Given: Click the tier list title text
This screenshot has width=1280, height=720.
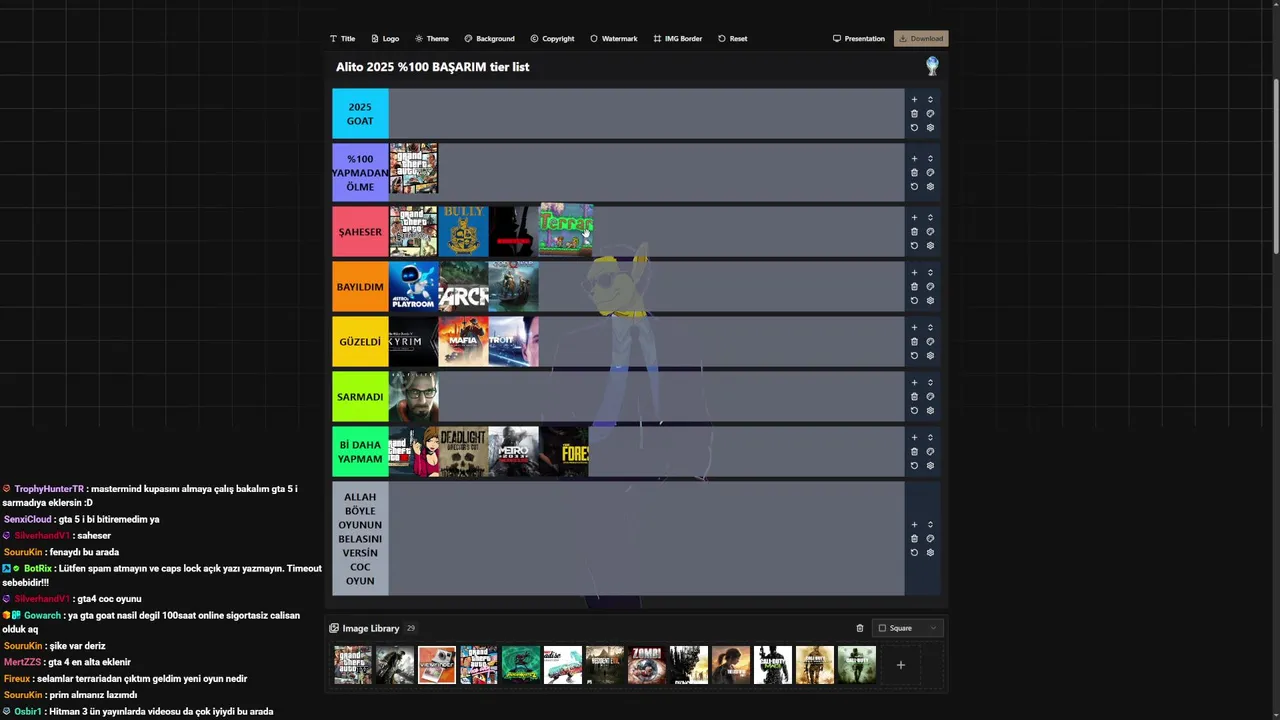Looking at the screenshot, I should coord(433,67).
